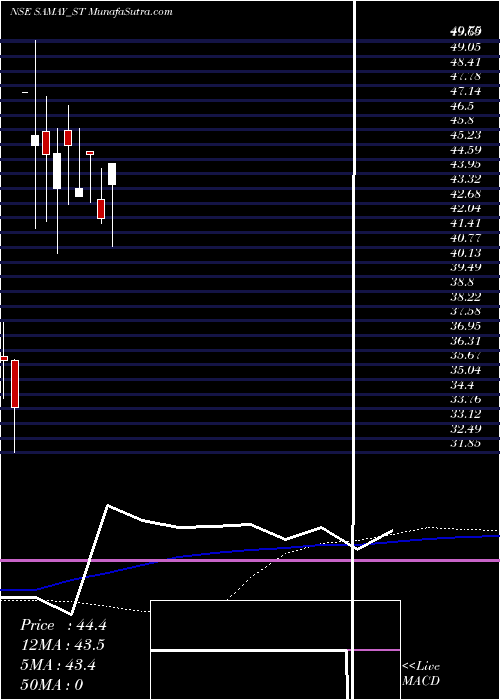Click the 42.68 price axis label
Viewport: 500px width, 700px height.
[466, 194]
